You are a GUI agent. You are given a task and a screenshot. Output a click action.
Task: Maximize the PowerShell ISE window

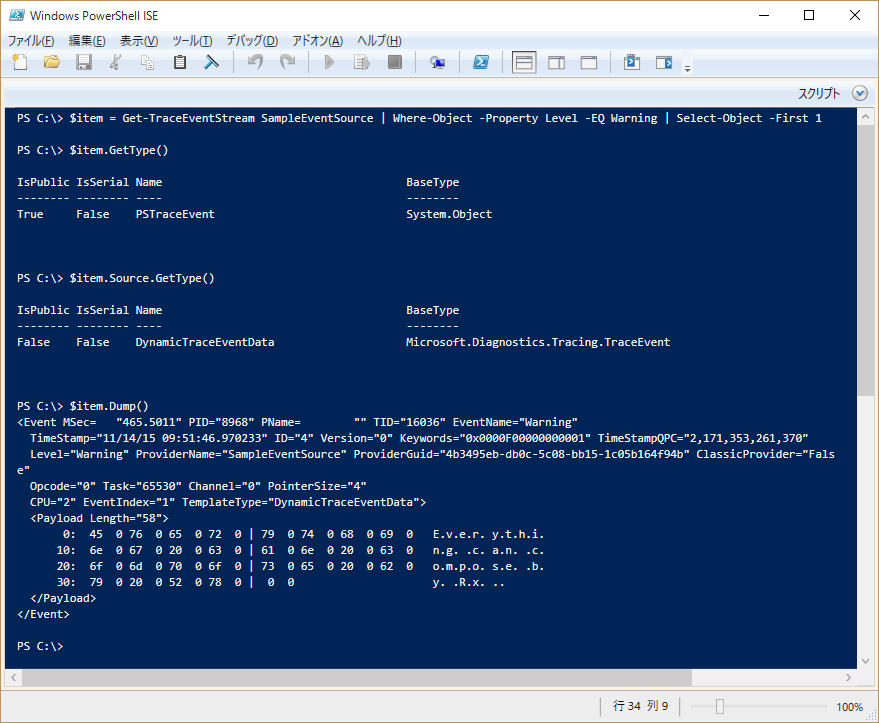809,15
